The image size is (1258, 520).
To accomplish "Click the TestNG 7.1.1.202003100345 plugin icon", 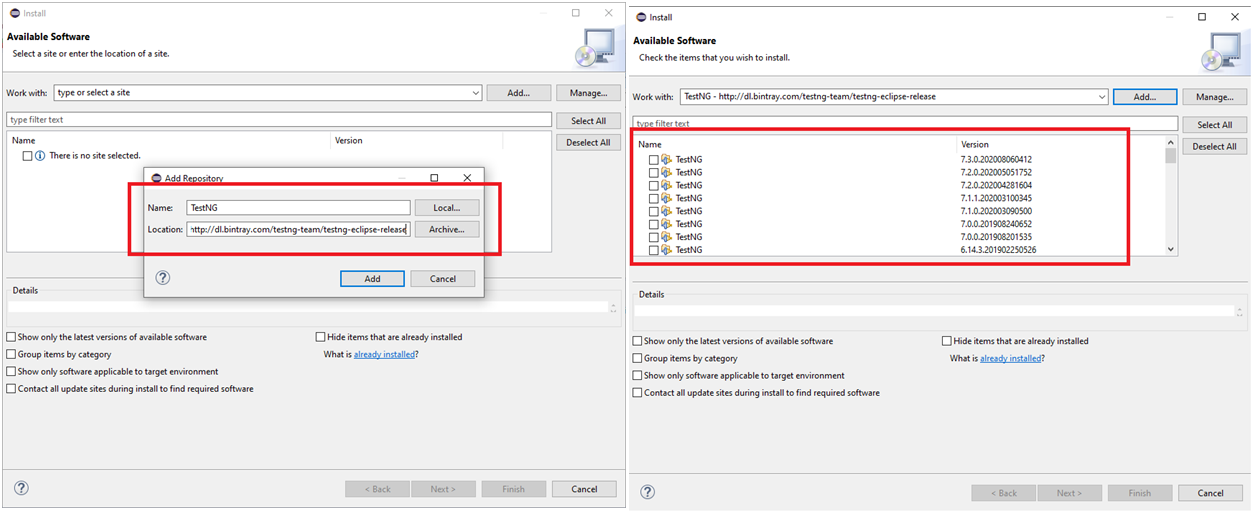I will click(666, 198).
